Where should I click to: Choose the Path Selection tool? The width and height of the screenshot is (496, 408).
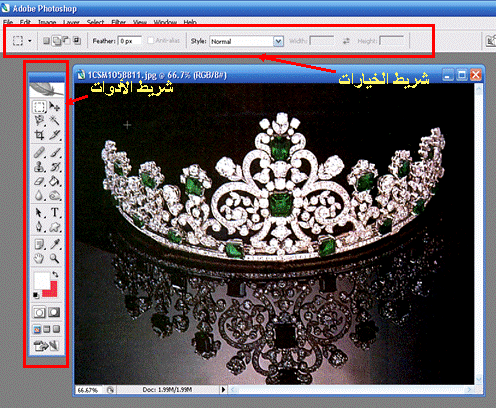click(39, 213)
